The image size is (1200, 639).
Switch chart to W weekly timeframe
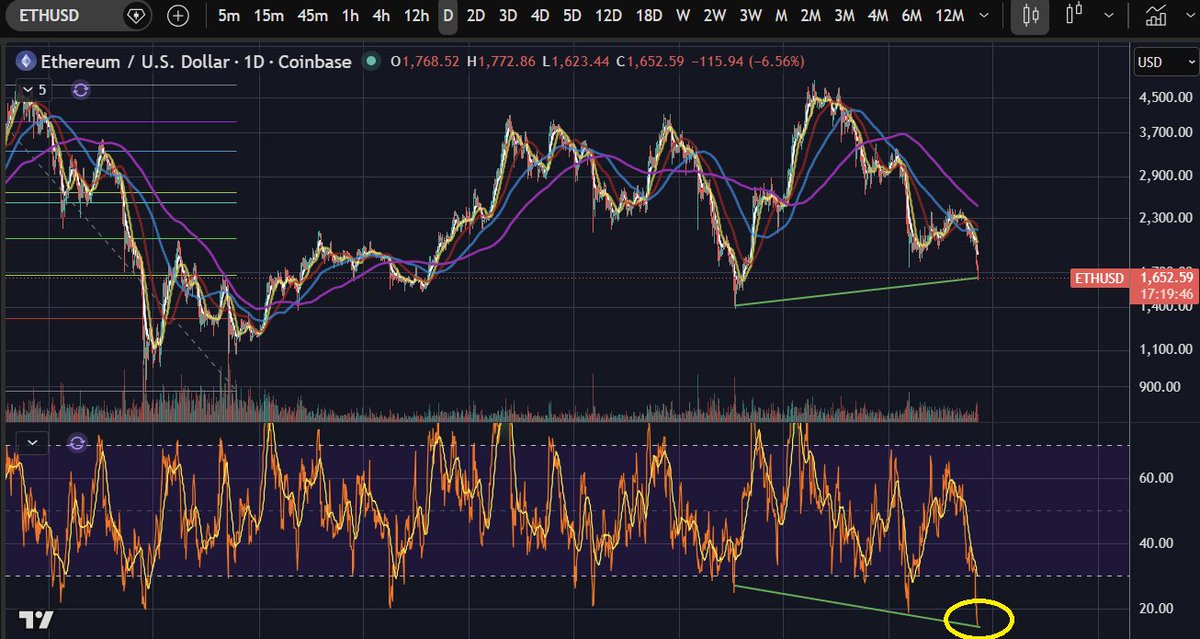coord(683,16)
